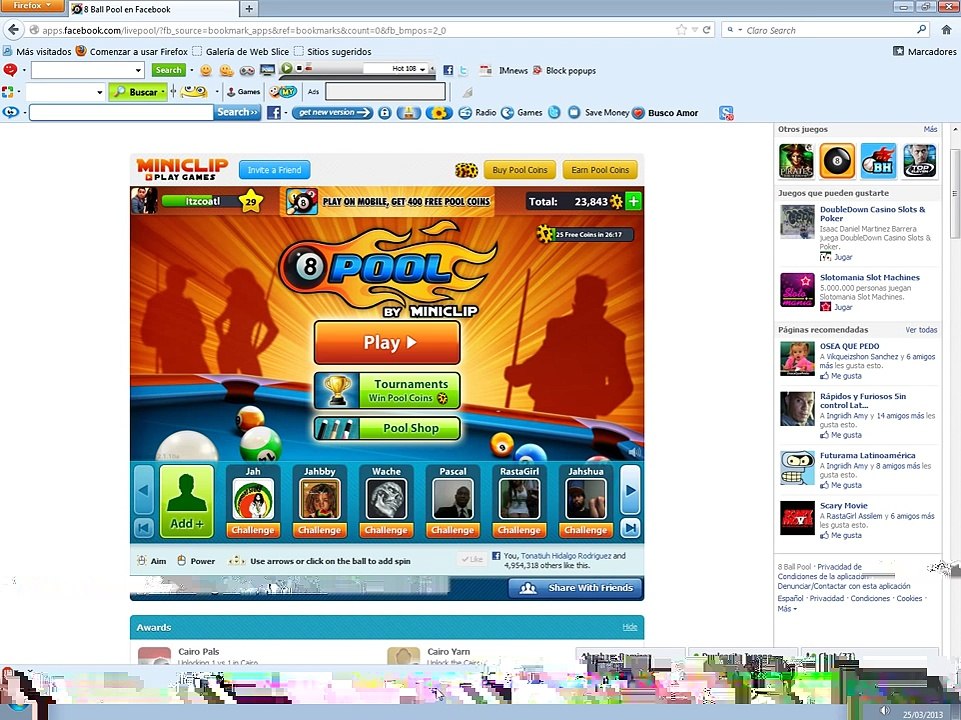This screenshot has height=720, width=961.
Task: Play the toolbar radio player
Action: click(x=286, y=68)
